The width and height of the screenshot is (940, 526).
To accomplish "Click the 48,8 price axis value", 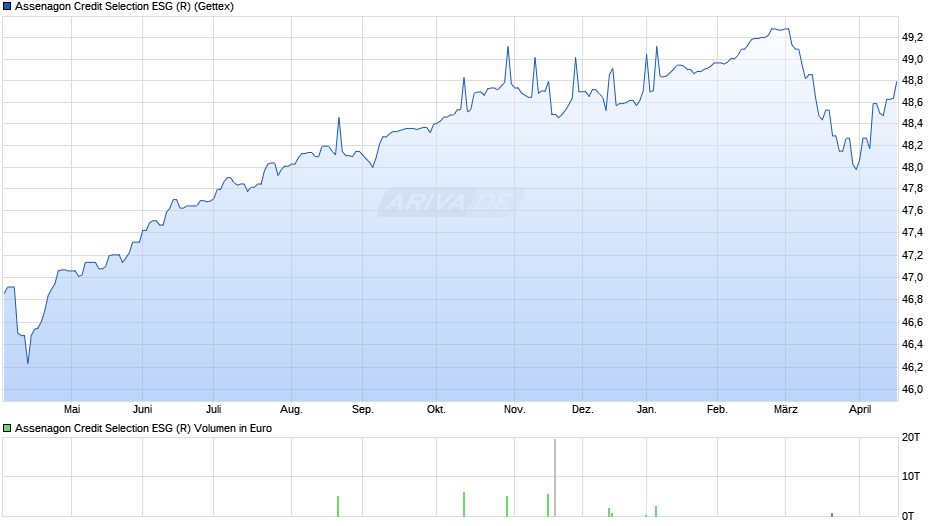I will click(x=912, y=81).
